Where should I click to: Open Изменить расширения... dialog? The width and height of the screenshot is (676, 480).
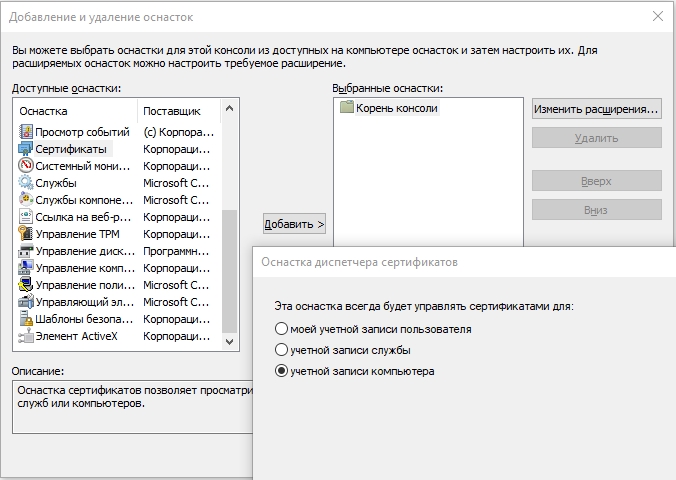point(596,108)
